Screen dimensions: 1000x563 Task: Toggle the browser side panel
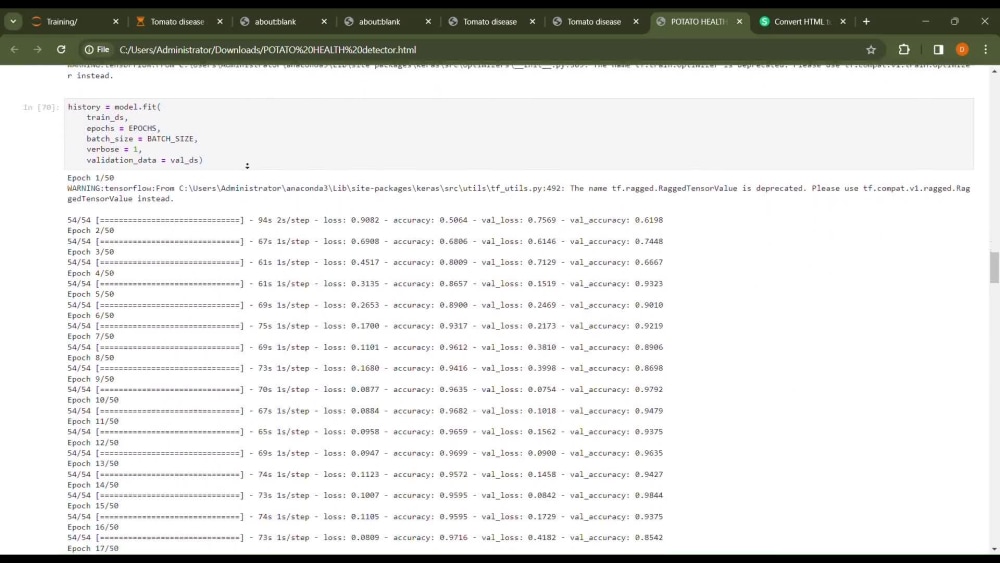pyautogui.click(x=938, y=49)
